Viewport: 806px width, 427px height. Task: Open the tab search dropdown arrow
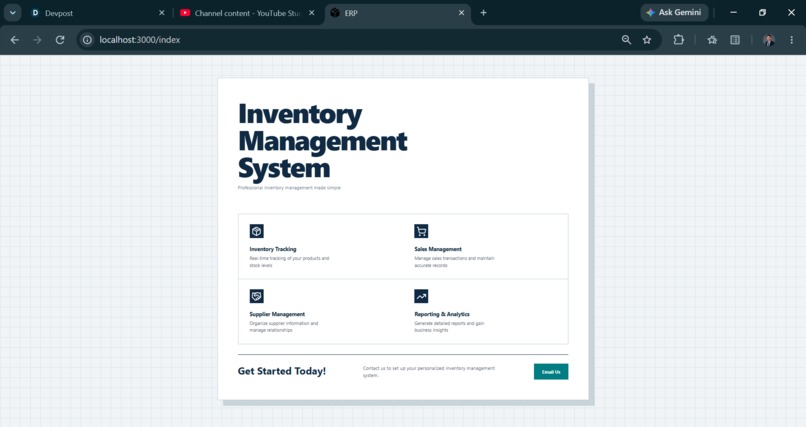pyautogui.click(x=12, y=13)
